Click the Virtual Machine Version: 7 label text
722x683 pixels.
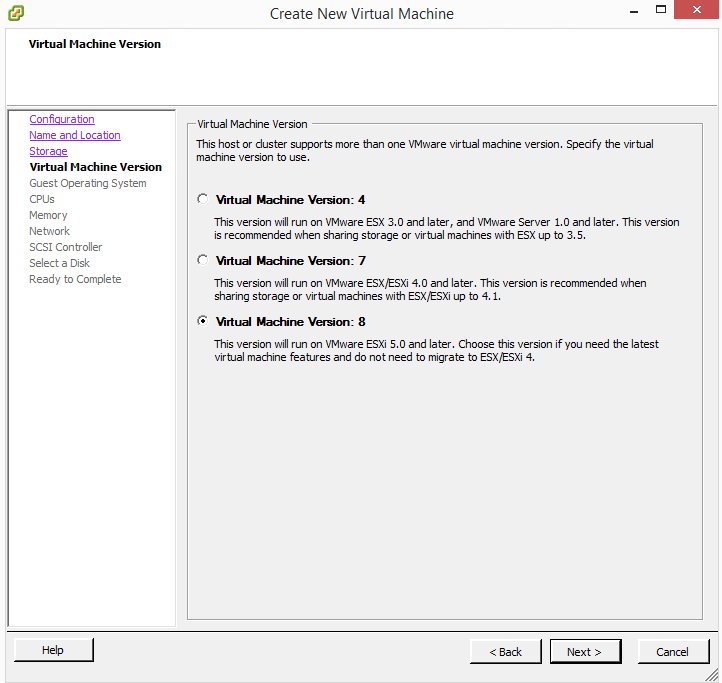tap(291, 261)
